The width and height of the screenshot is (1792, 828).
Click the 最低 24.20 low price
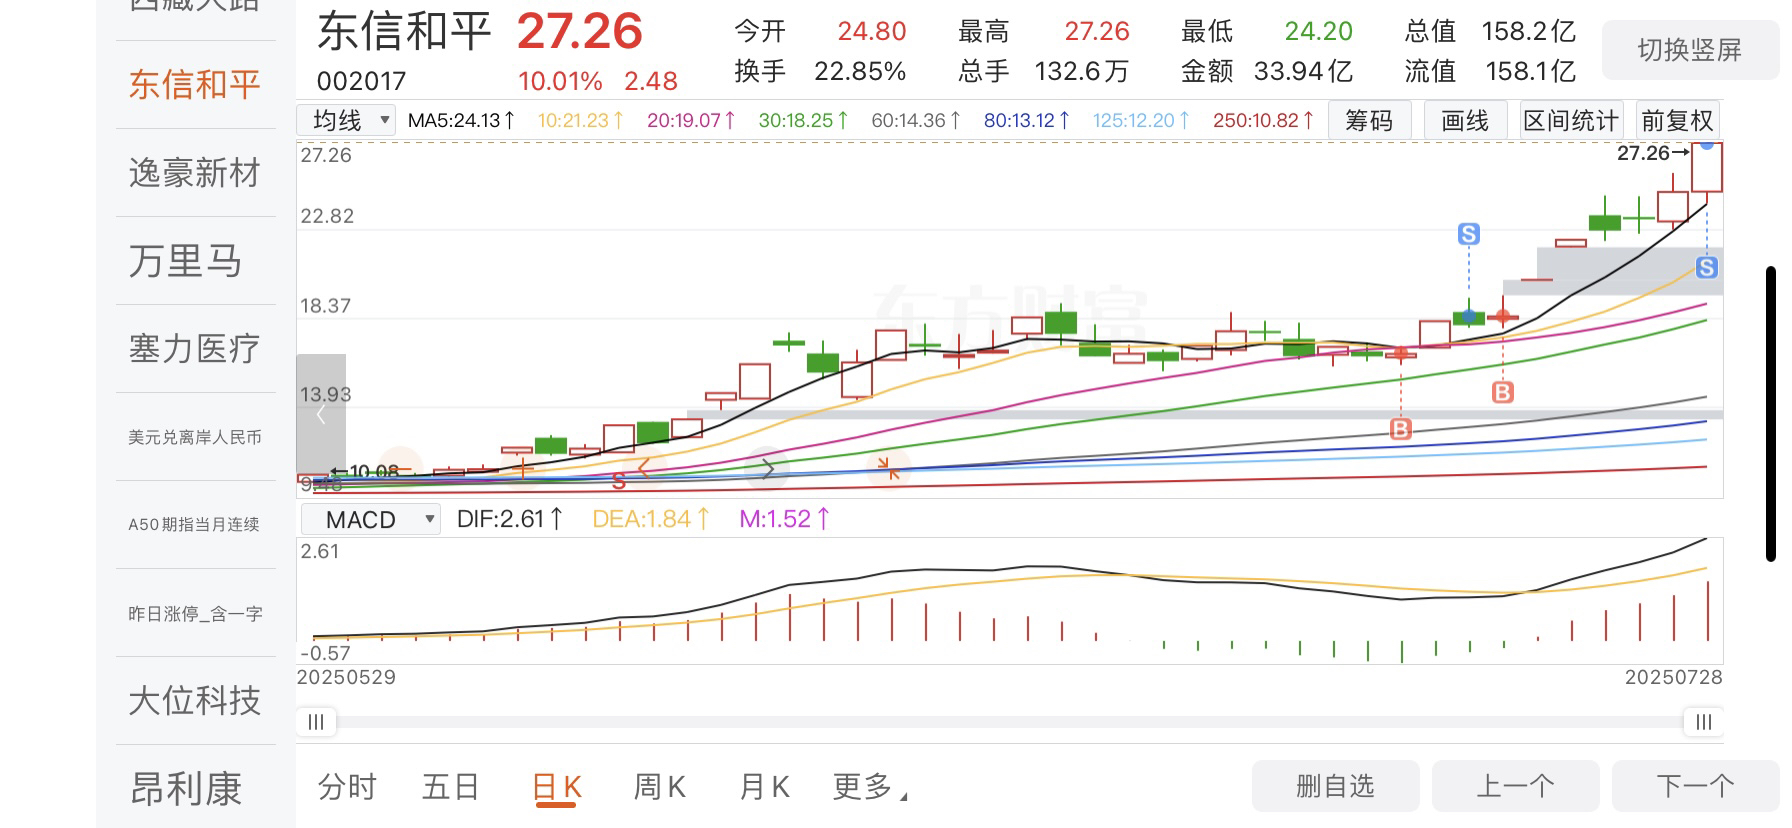(1318, 31)
